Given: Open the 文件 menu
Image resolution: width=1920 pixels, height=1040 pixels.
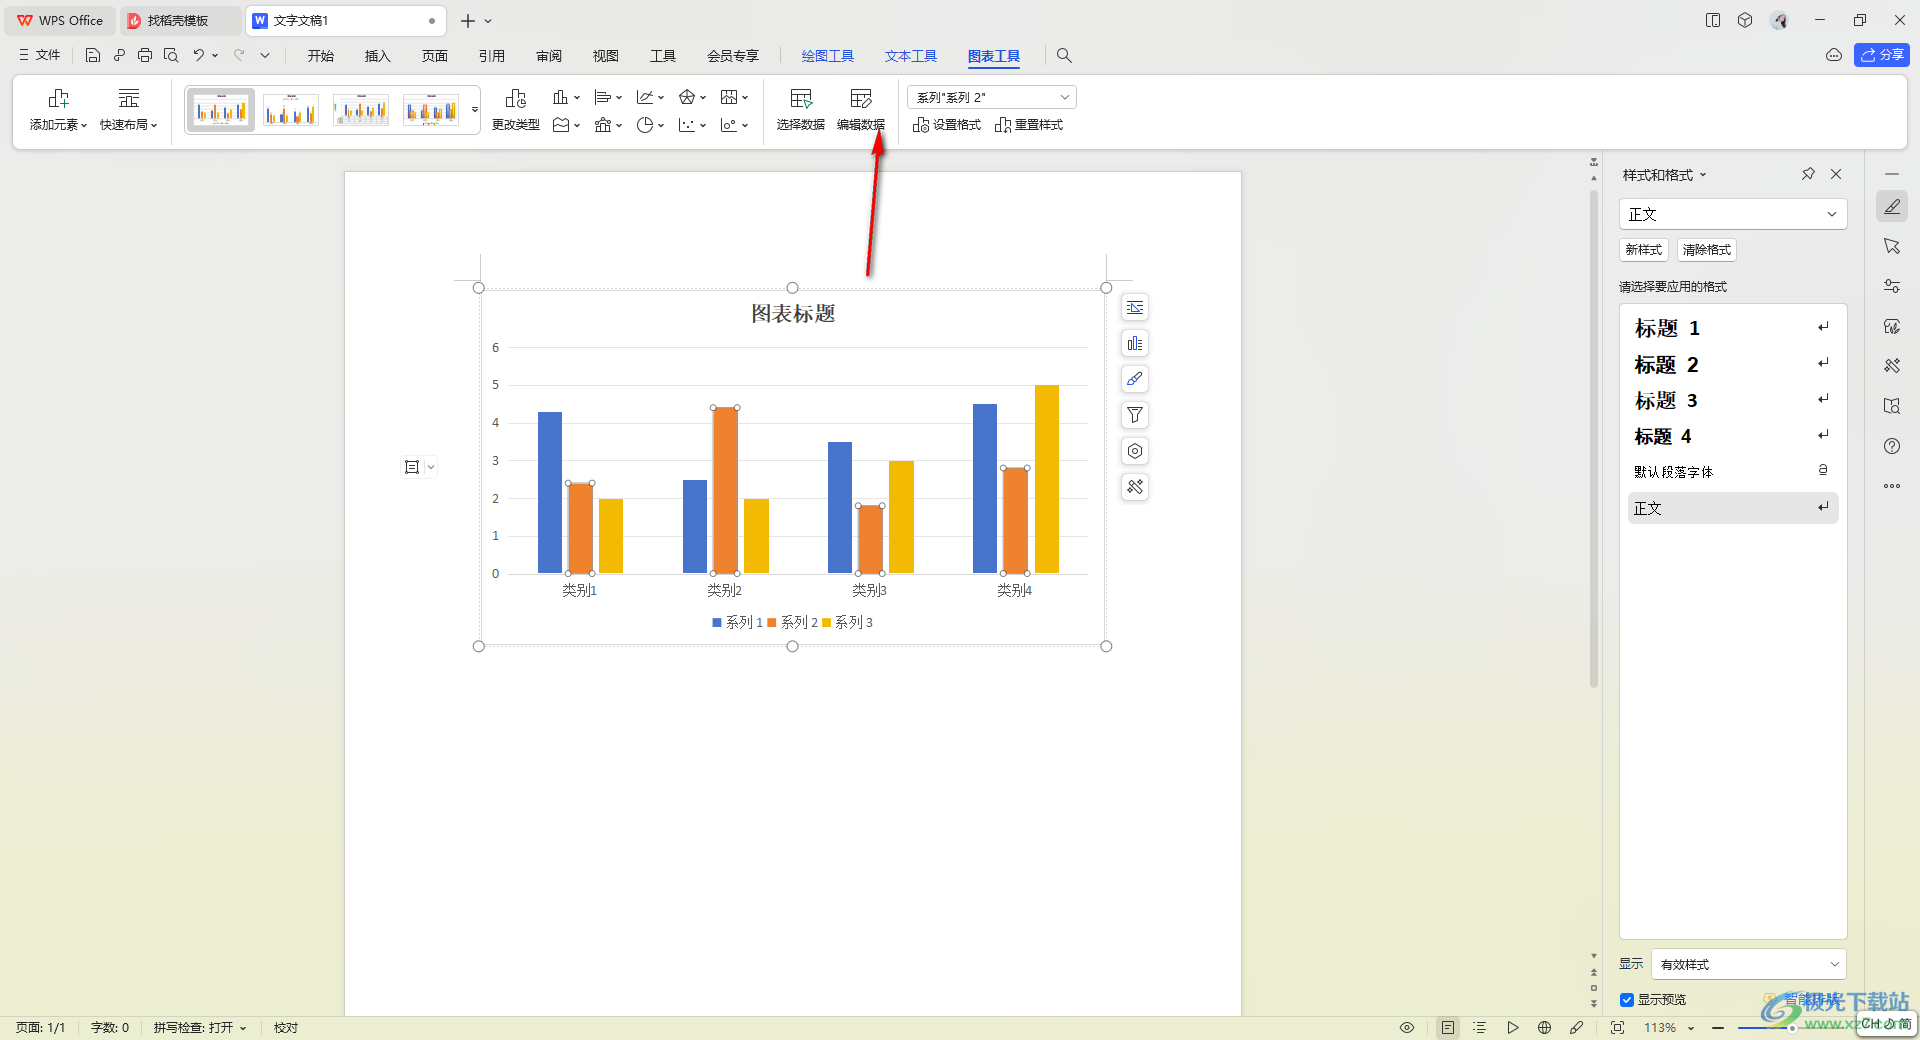Looking at the screenshot, I should (40, 56).
